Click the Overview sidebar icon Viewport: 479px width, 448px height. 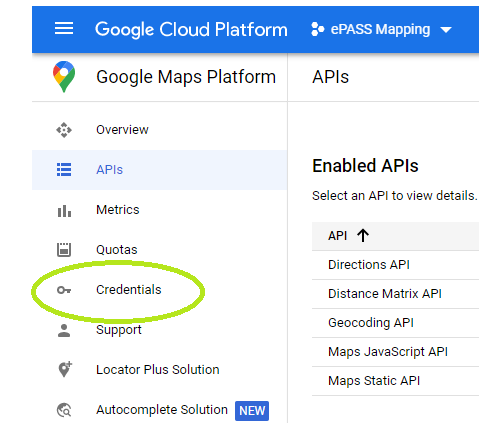[x=64, y=130]
